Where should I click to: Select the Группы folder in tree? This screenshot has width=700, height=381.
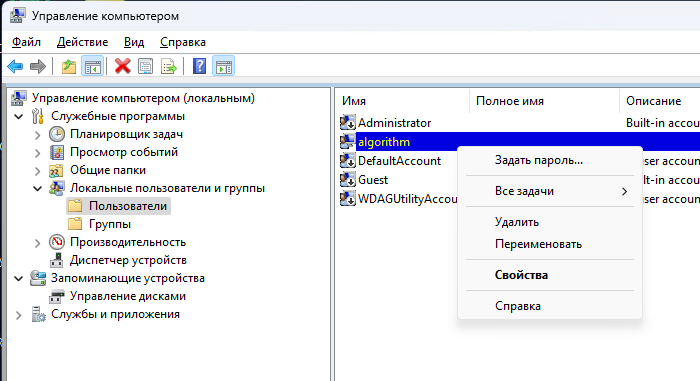coord(110,224)
